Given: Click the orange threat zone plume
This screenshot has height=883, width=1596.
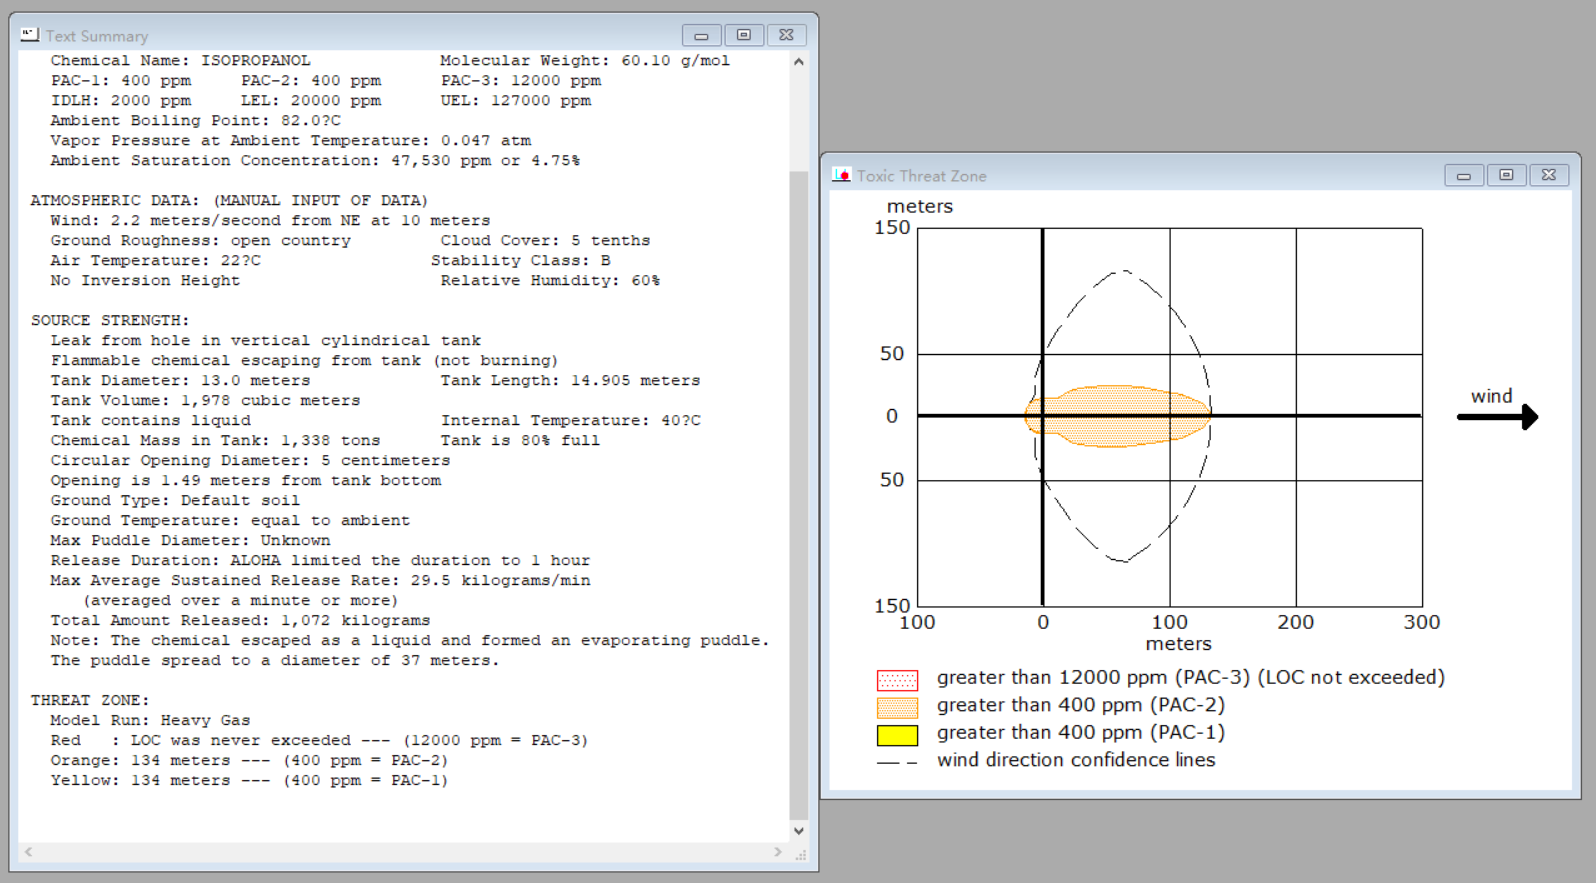Looking at the screenshot, I should click(1118, 416).
